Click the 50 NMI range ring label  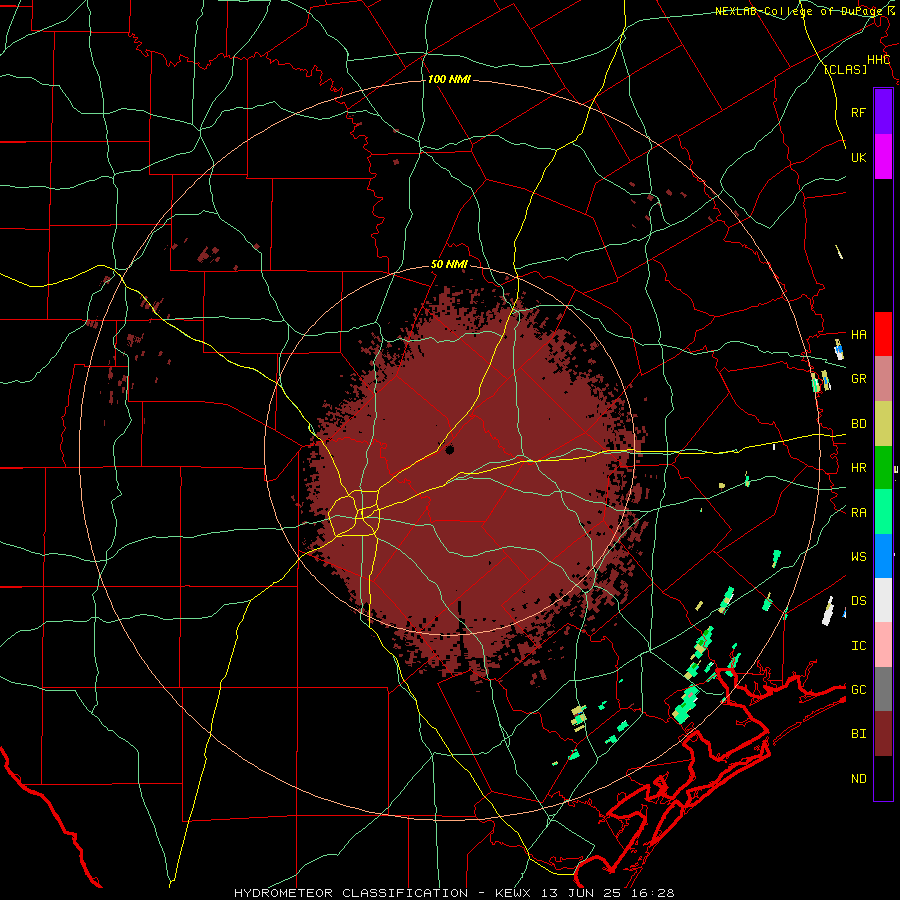pos(449,265)
